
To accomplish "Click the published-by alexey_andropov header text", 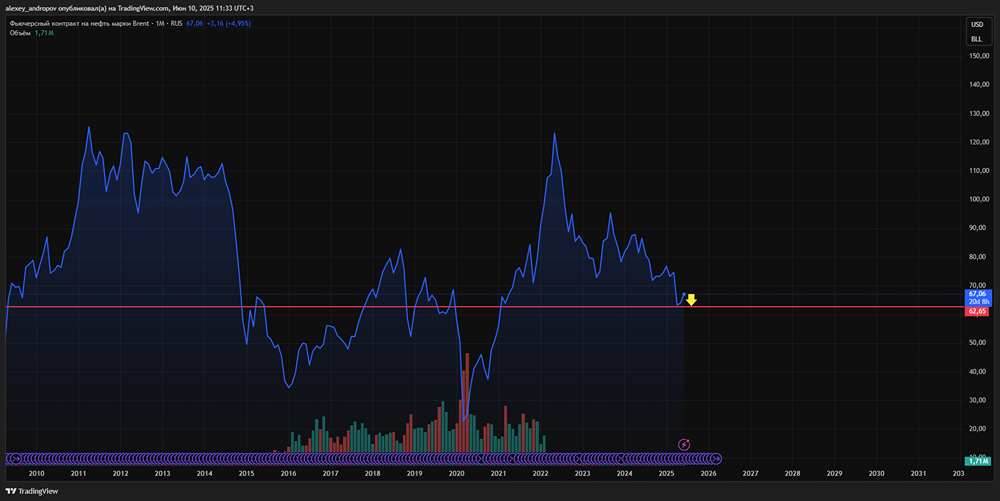I will tap(129, 8).
